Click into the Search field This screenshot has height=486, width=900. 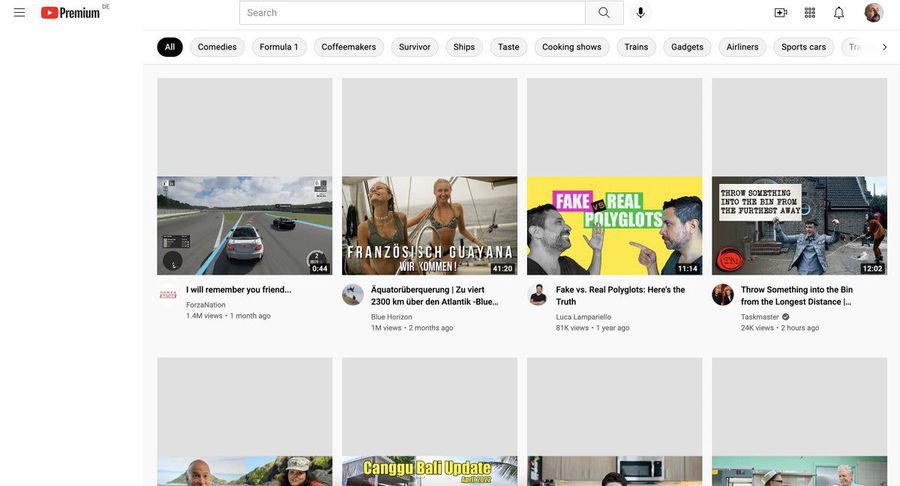pos(412,13)
